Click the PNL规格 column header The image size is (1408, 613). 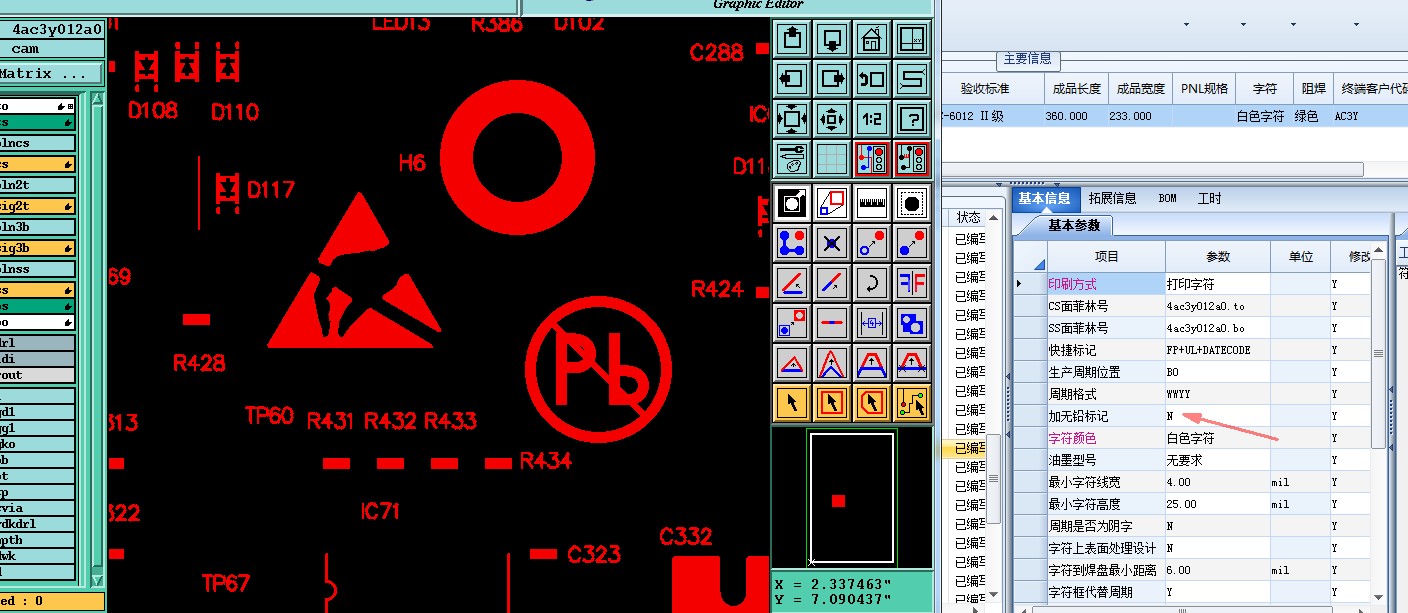[x=1204, y=88]
